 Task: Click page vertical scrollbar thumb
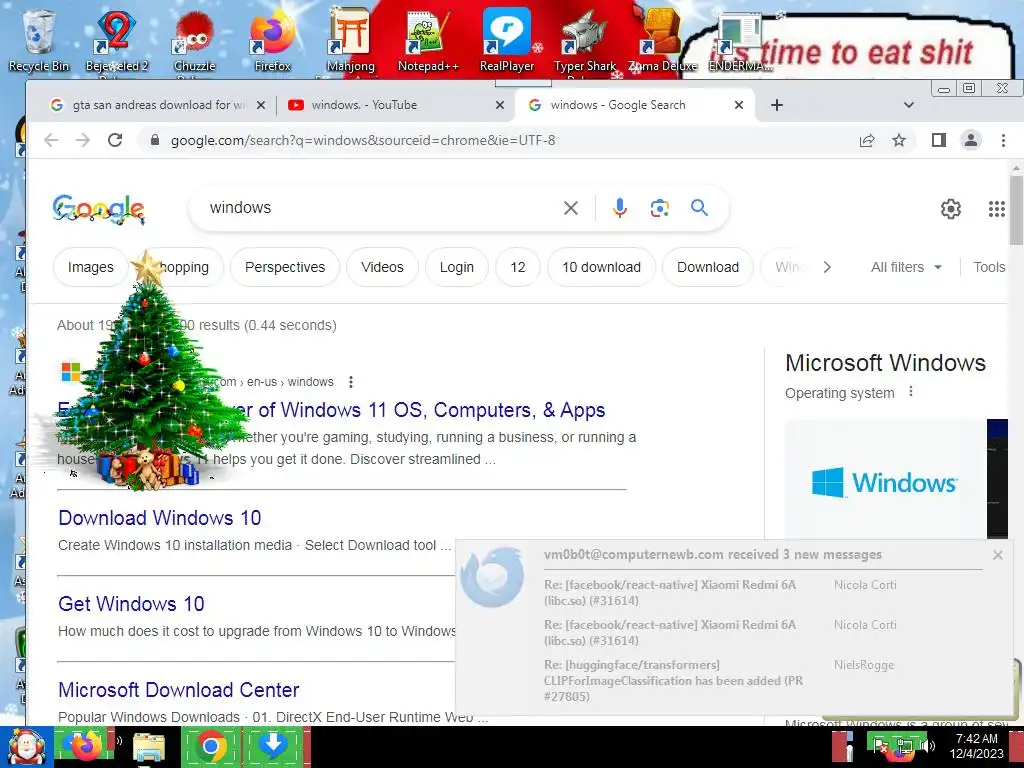tap(1016, 212)
